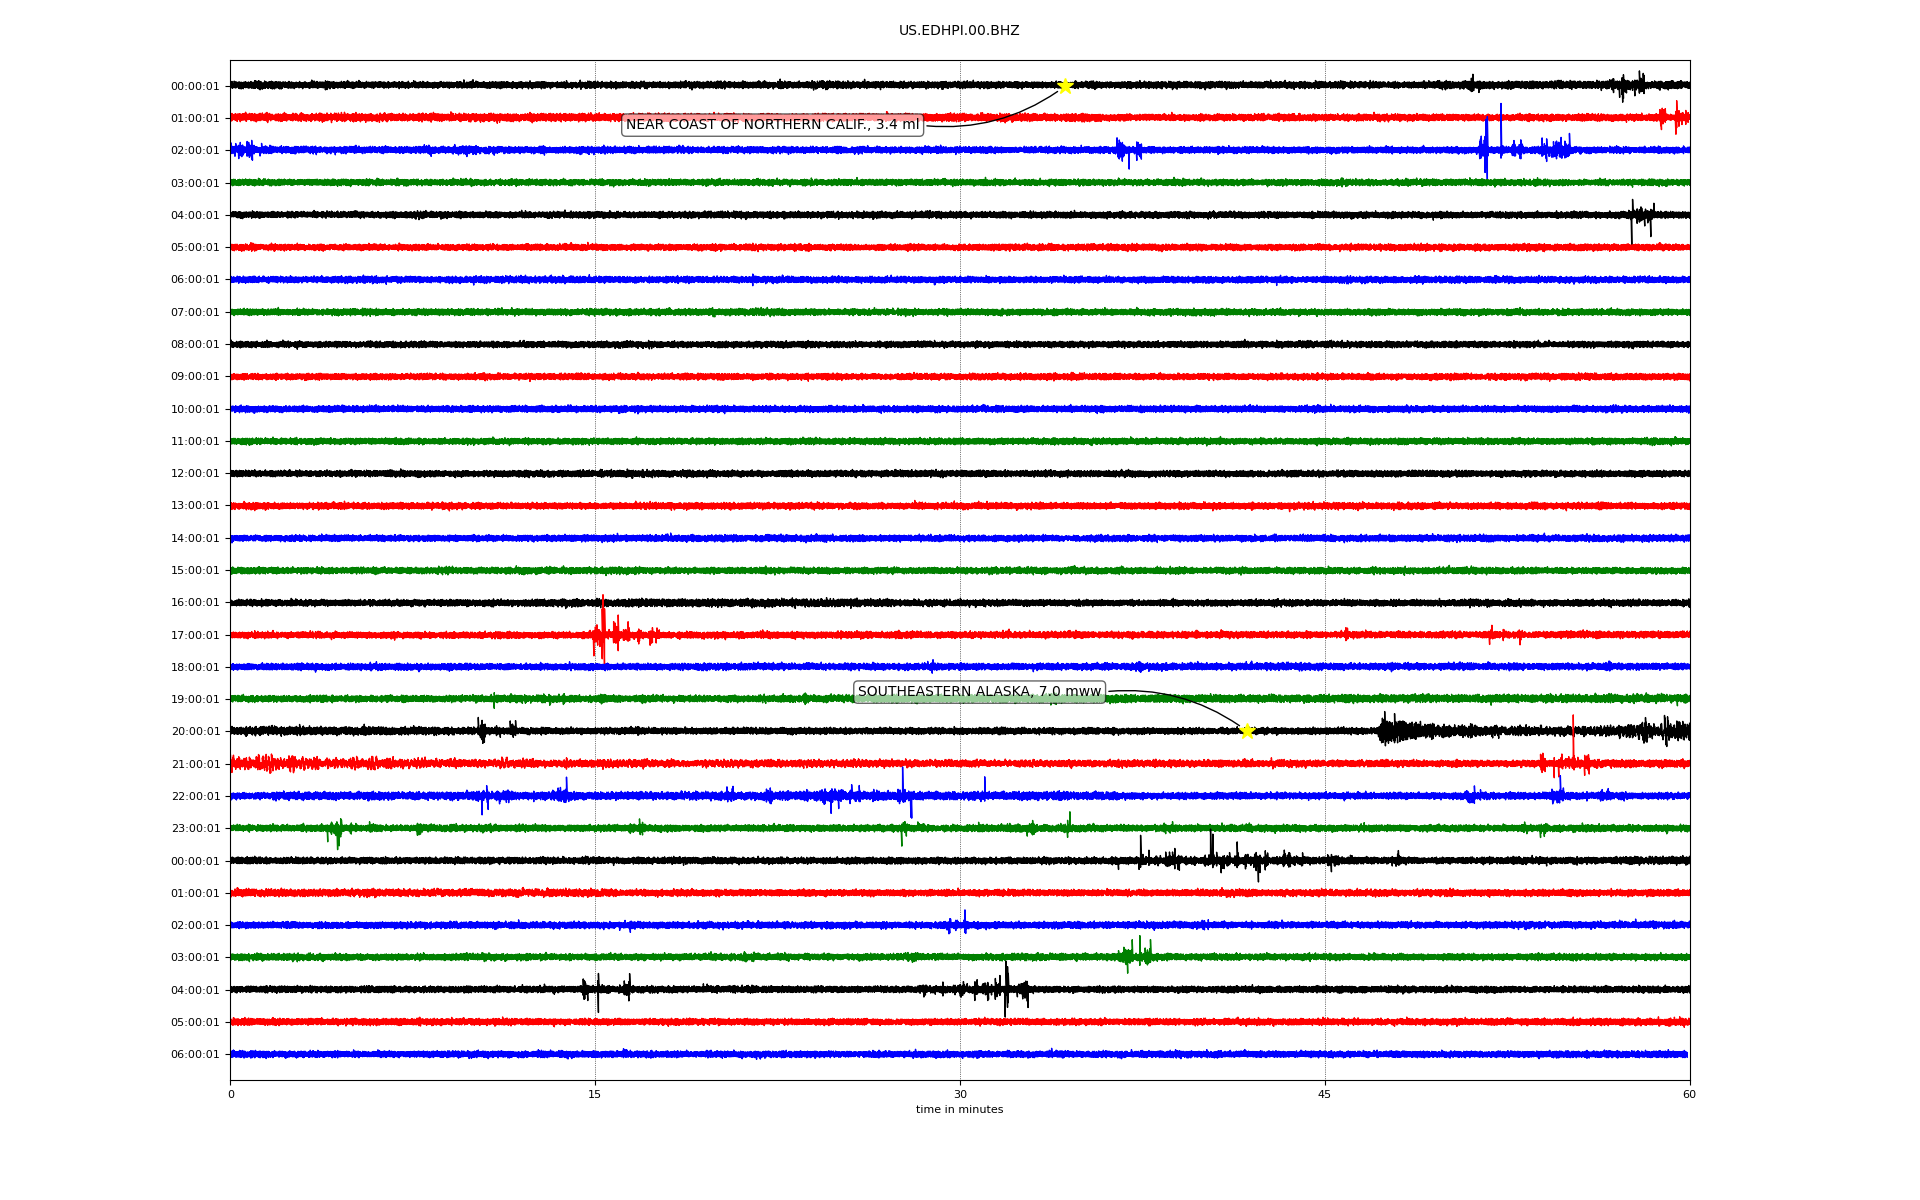Viewport: 1920px width, 1200px height.
Task: Click the NEAR COAST OF NORTHERN CALIF. annotation box
Action: (772, 125)
